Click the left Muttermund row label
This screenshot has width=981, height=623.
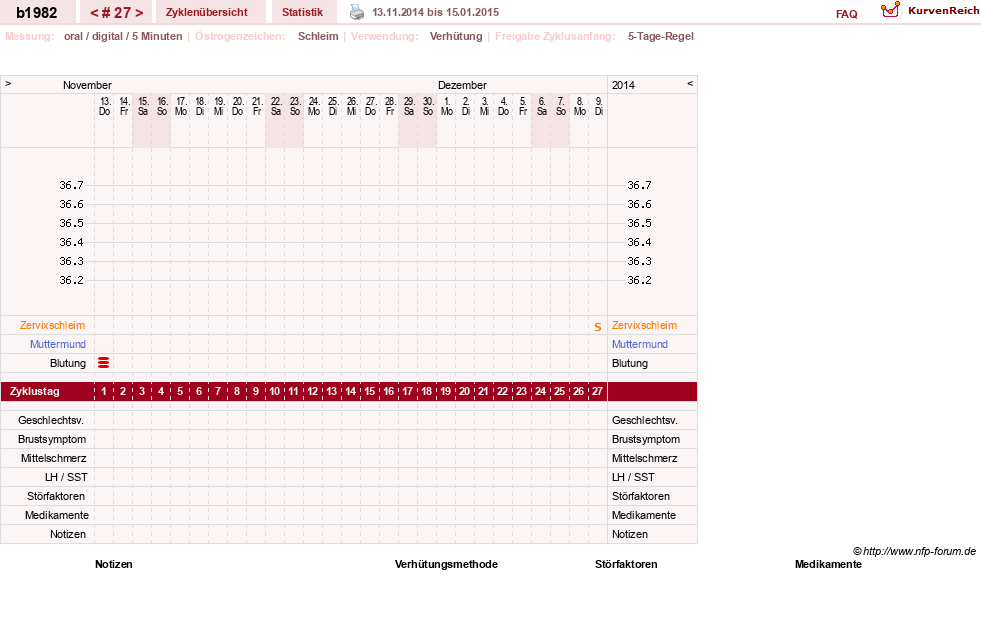pos(58,344)
